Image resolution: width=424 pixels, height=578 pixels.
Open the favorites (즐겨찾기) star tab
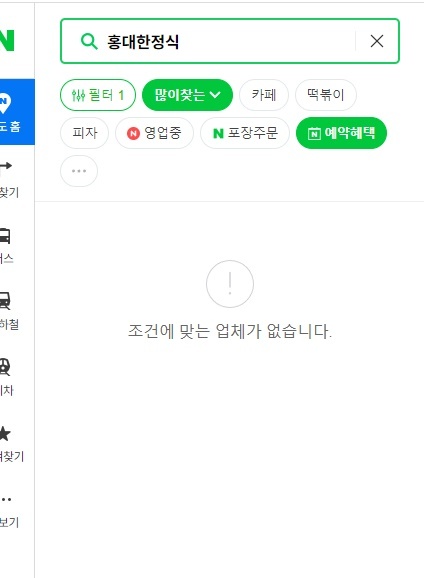pos(11,443)
